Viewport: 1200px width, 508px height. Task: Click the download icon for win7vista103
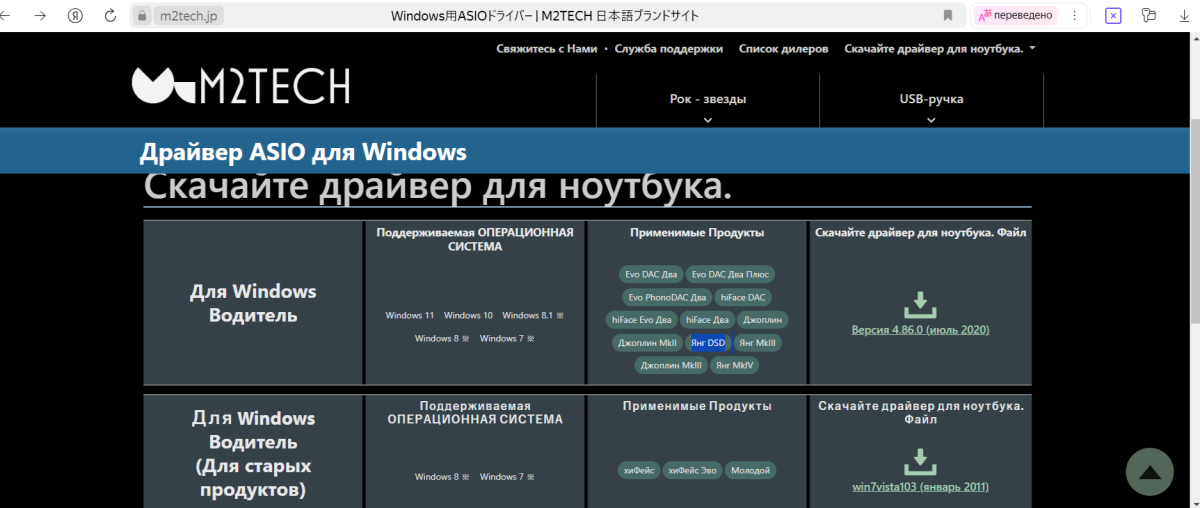920,461
